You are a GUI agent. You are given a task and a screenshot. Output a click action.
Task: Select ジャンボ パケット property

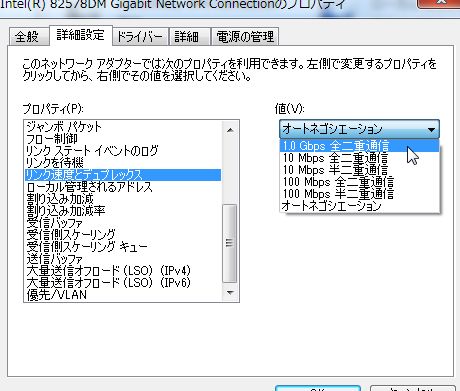tap(123, 127)
